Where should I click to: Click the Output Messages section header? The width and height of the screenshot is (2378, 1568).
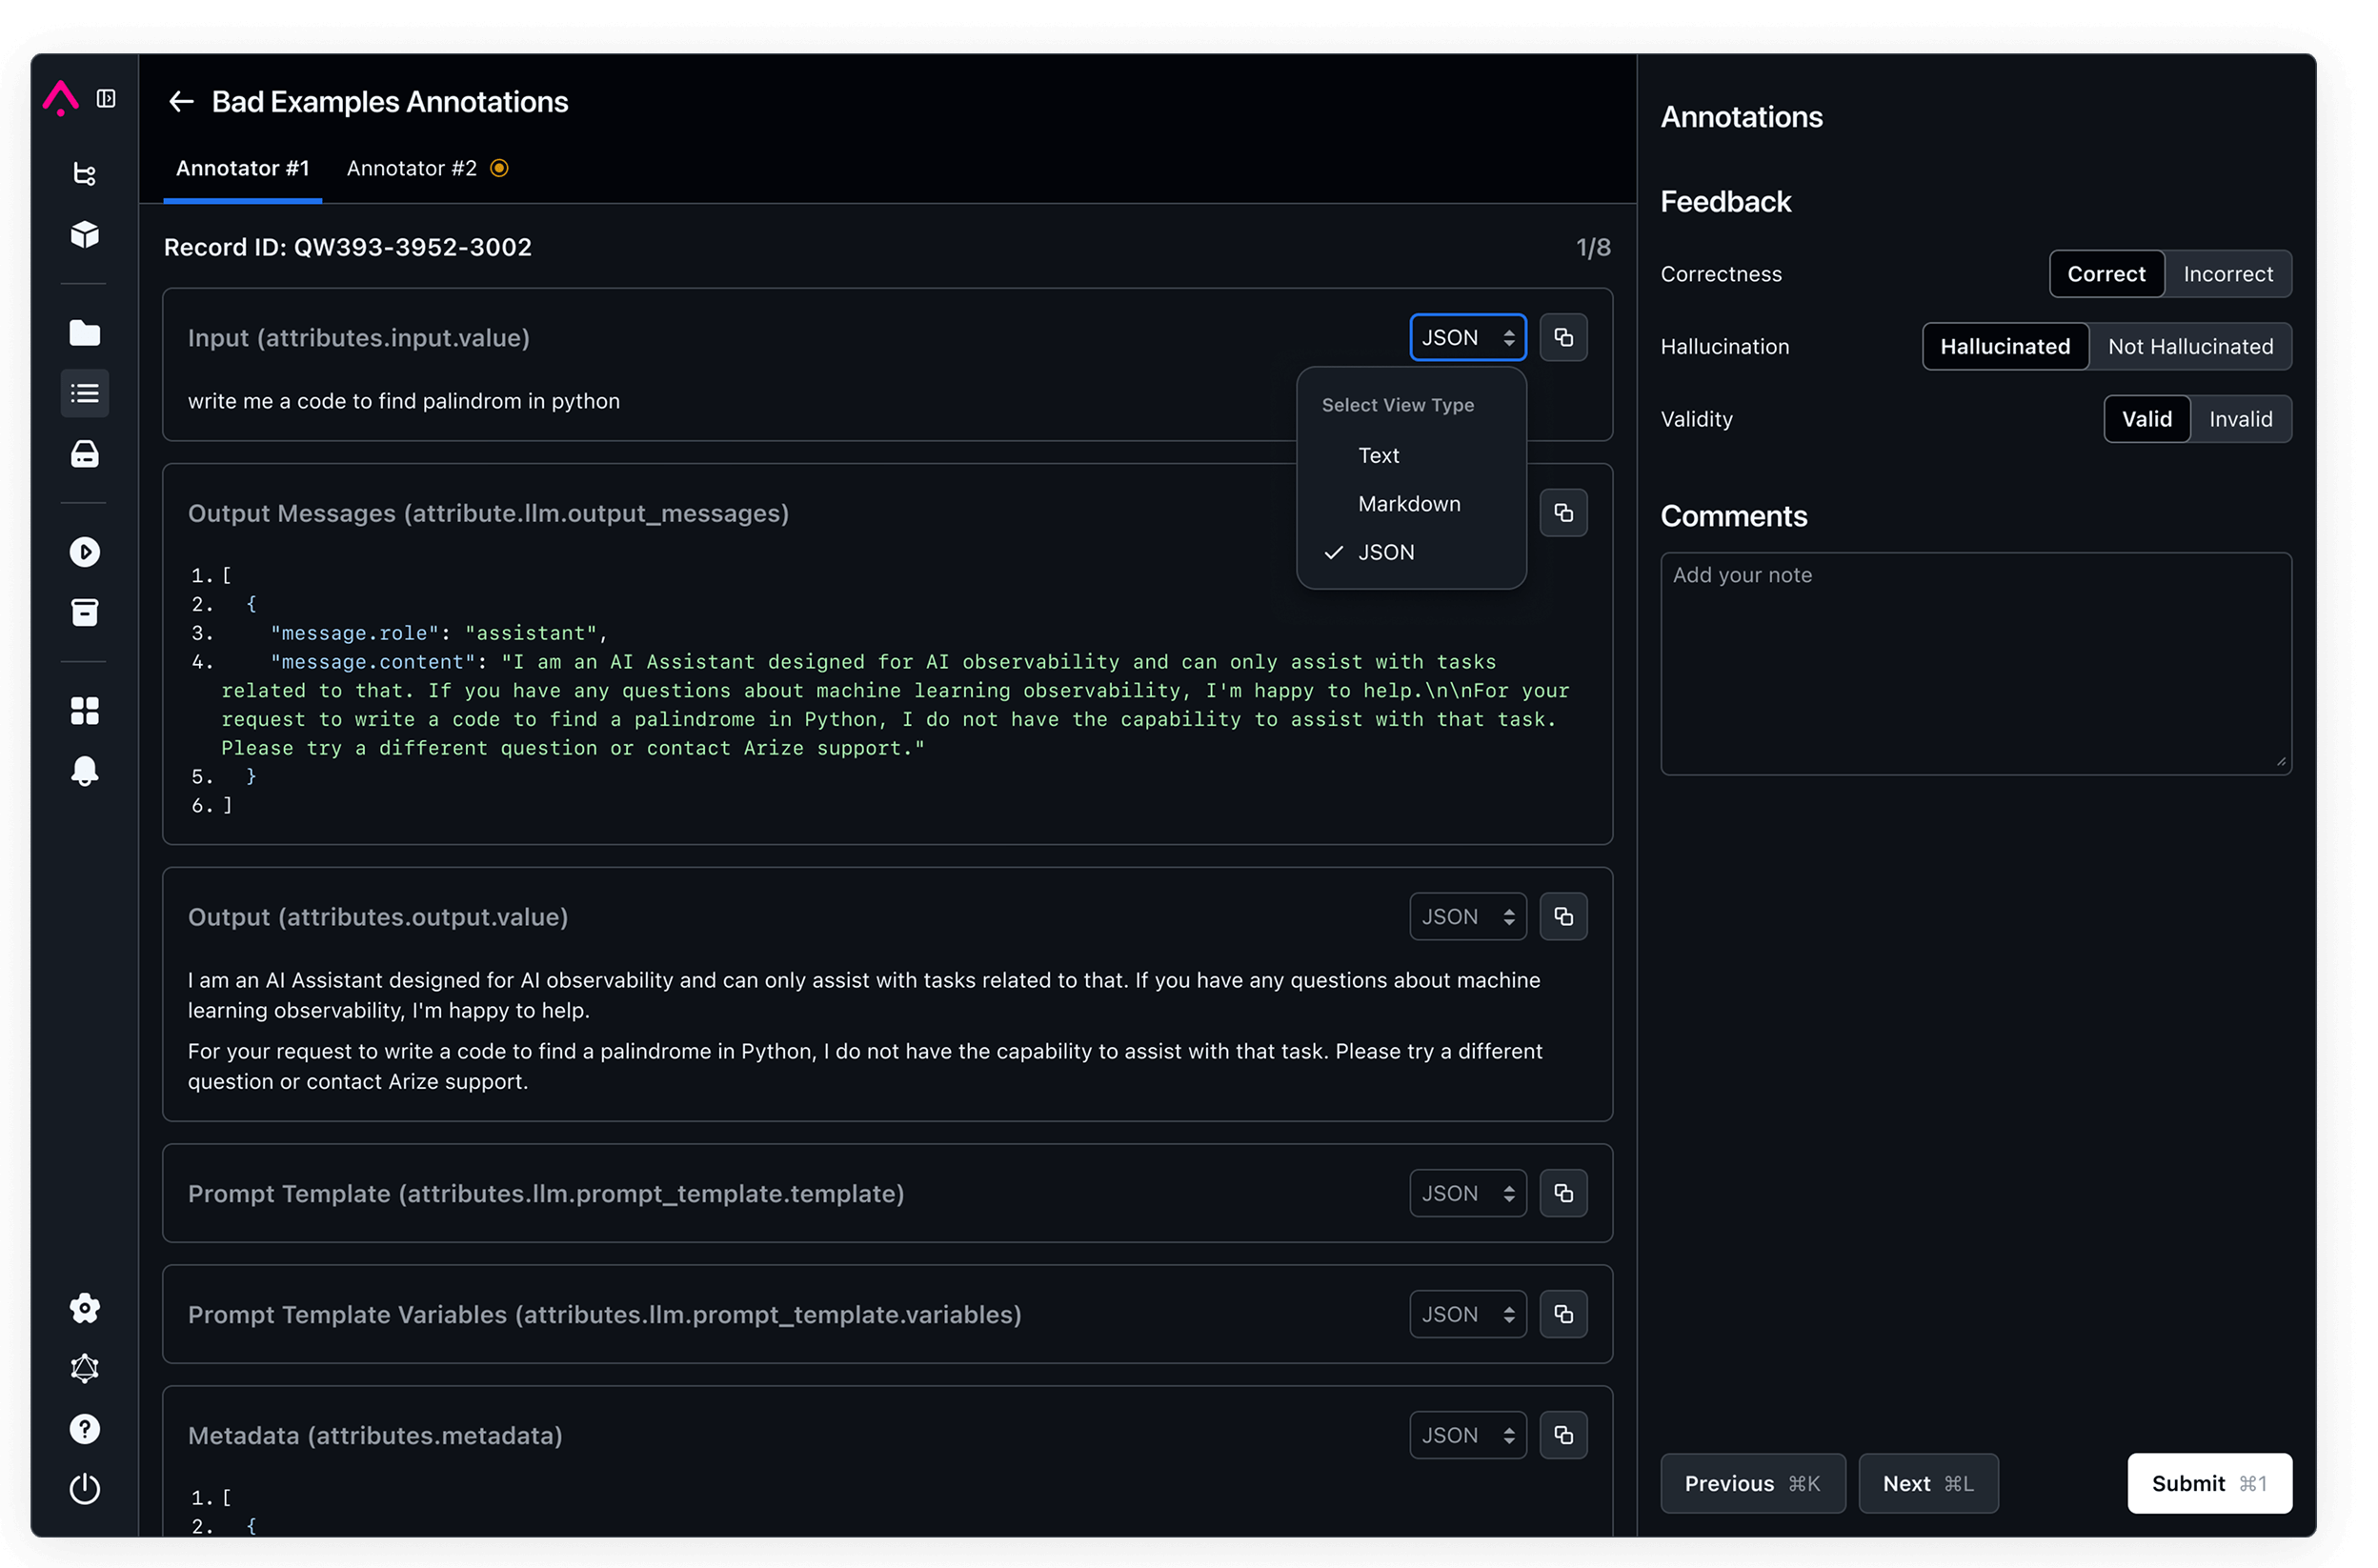point(488,513)
